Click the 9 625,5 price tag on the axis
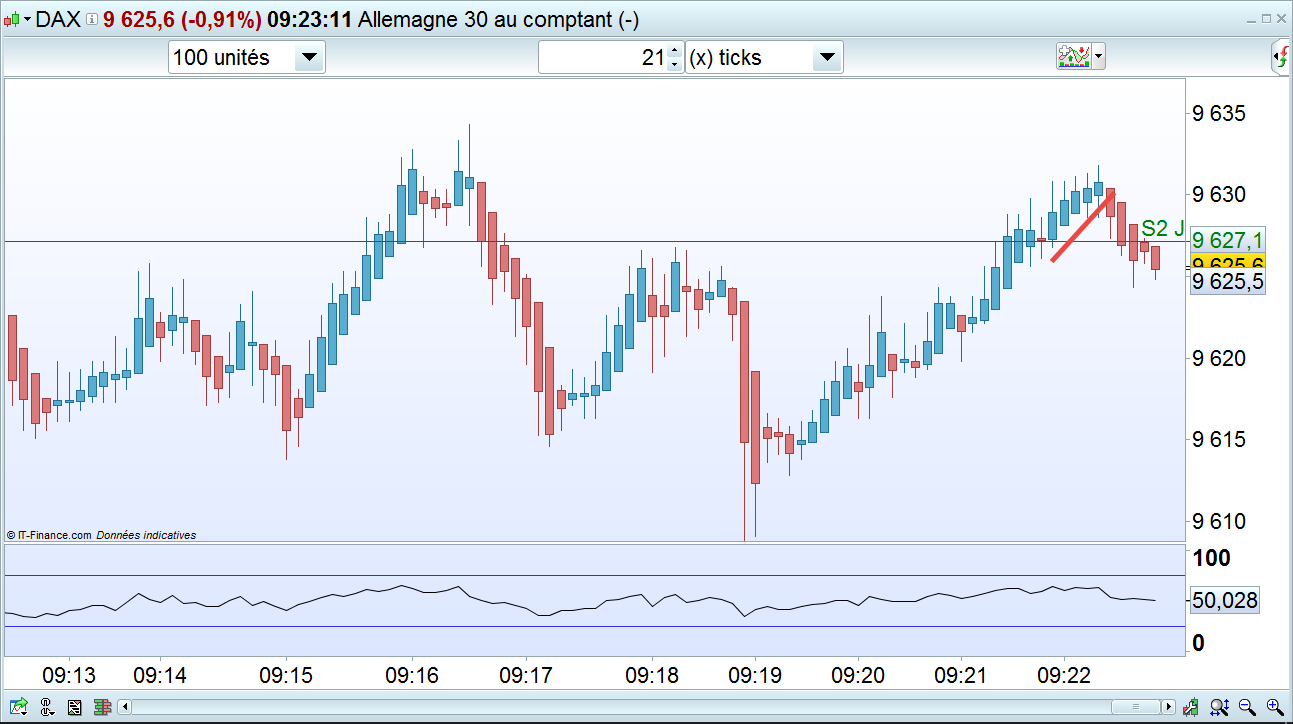The height and width of the screenshot is (724, 1293). (x=1229, y=282)
